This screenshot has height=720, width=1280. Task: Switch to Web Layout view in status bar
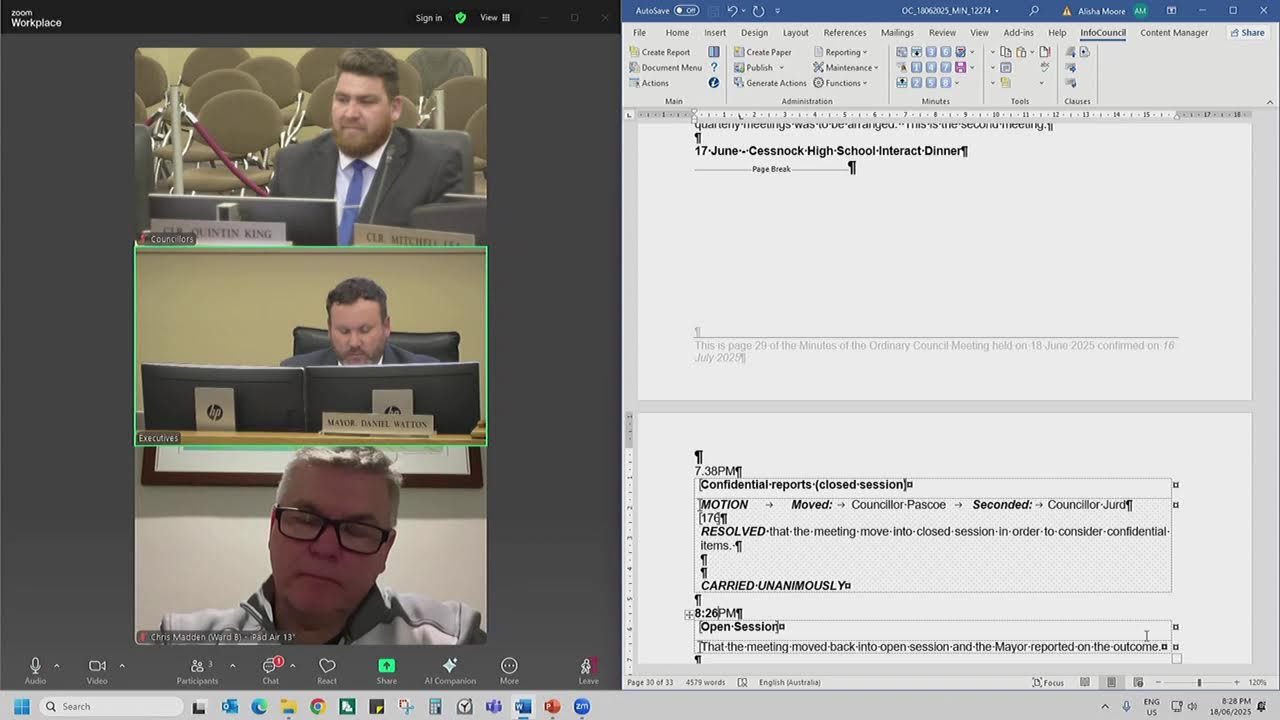pos(1138,682)
